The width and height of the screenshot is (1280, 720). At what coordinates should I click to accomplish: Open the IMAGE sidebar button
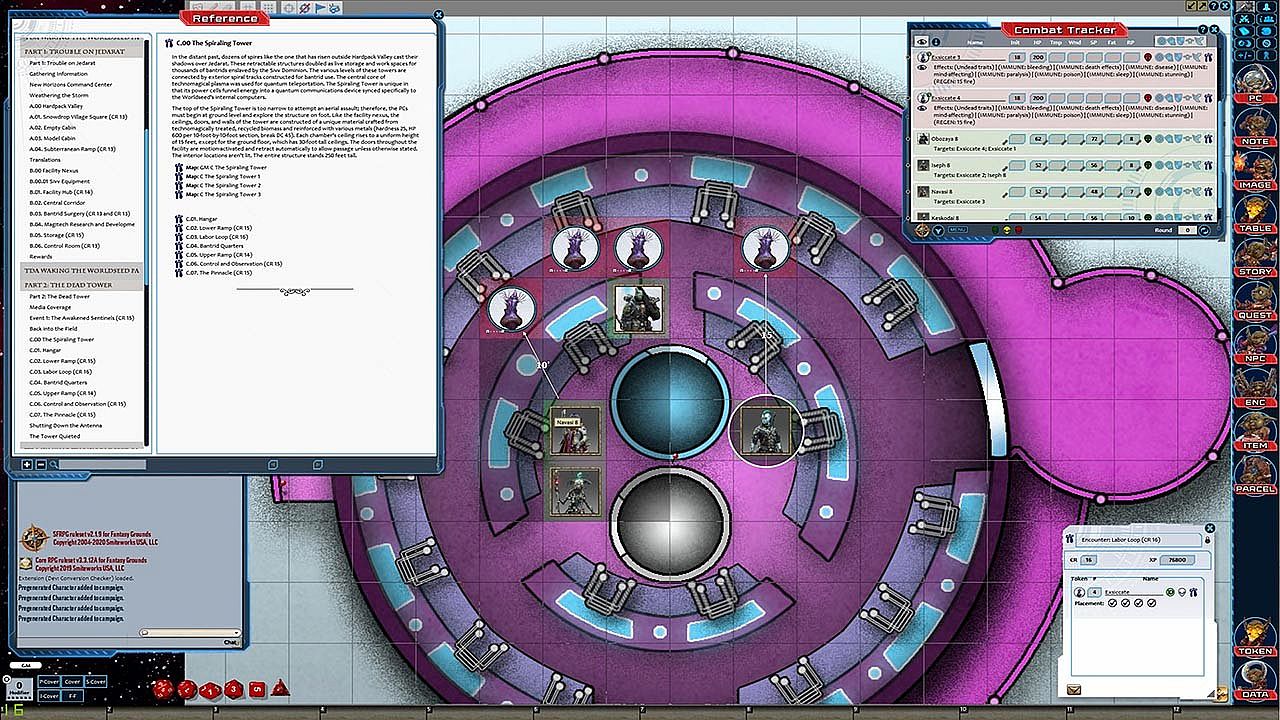click(x=1255, y=169)
